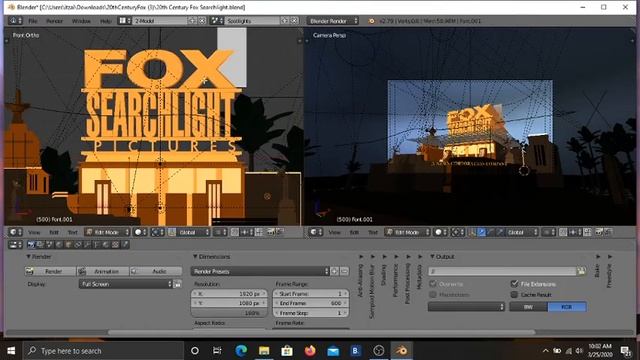Click the editor type icon in right viewport header
Image resolution: width=640 pixels, height=360 pixels.
pos(316,232)
